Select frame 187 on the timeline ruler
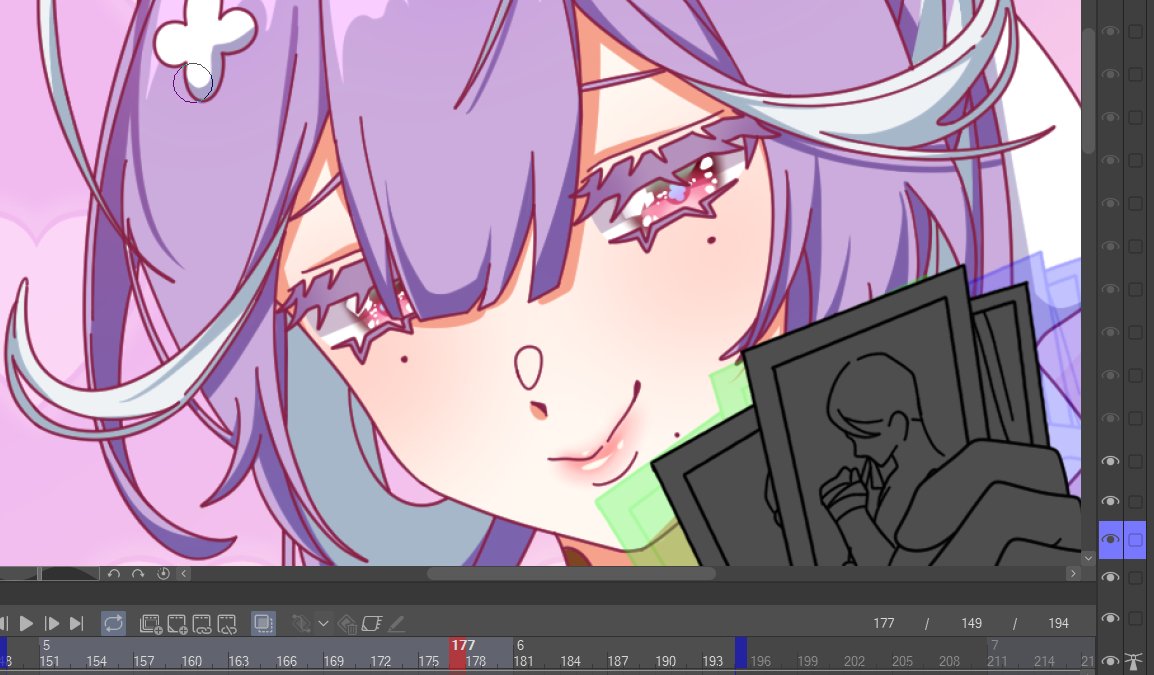Viewport: 1154px width, 675px height. coord(617,661)
